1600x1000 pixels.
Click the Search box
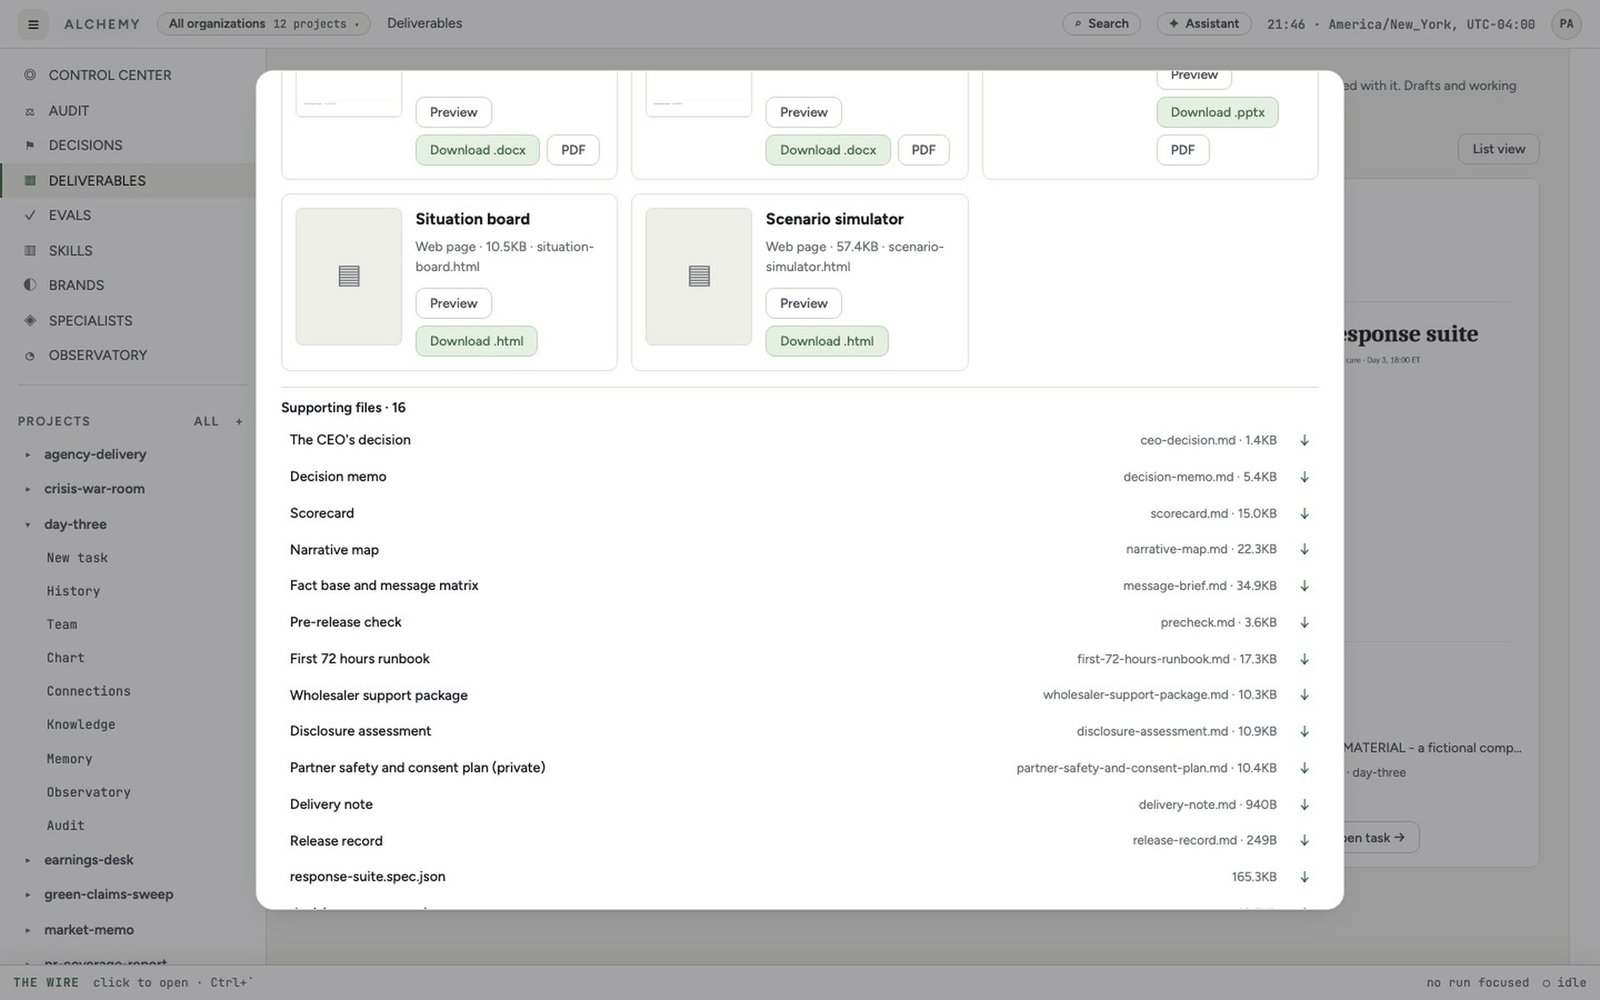1101,24
